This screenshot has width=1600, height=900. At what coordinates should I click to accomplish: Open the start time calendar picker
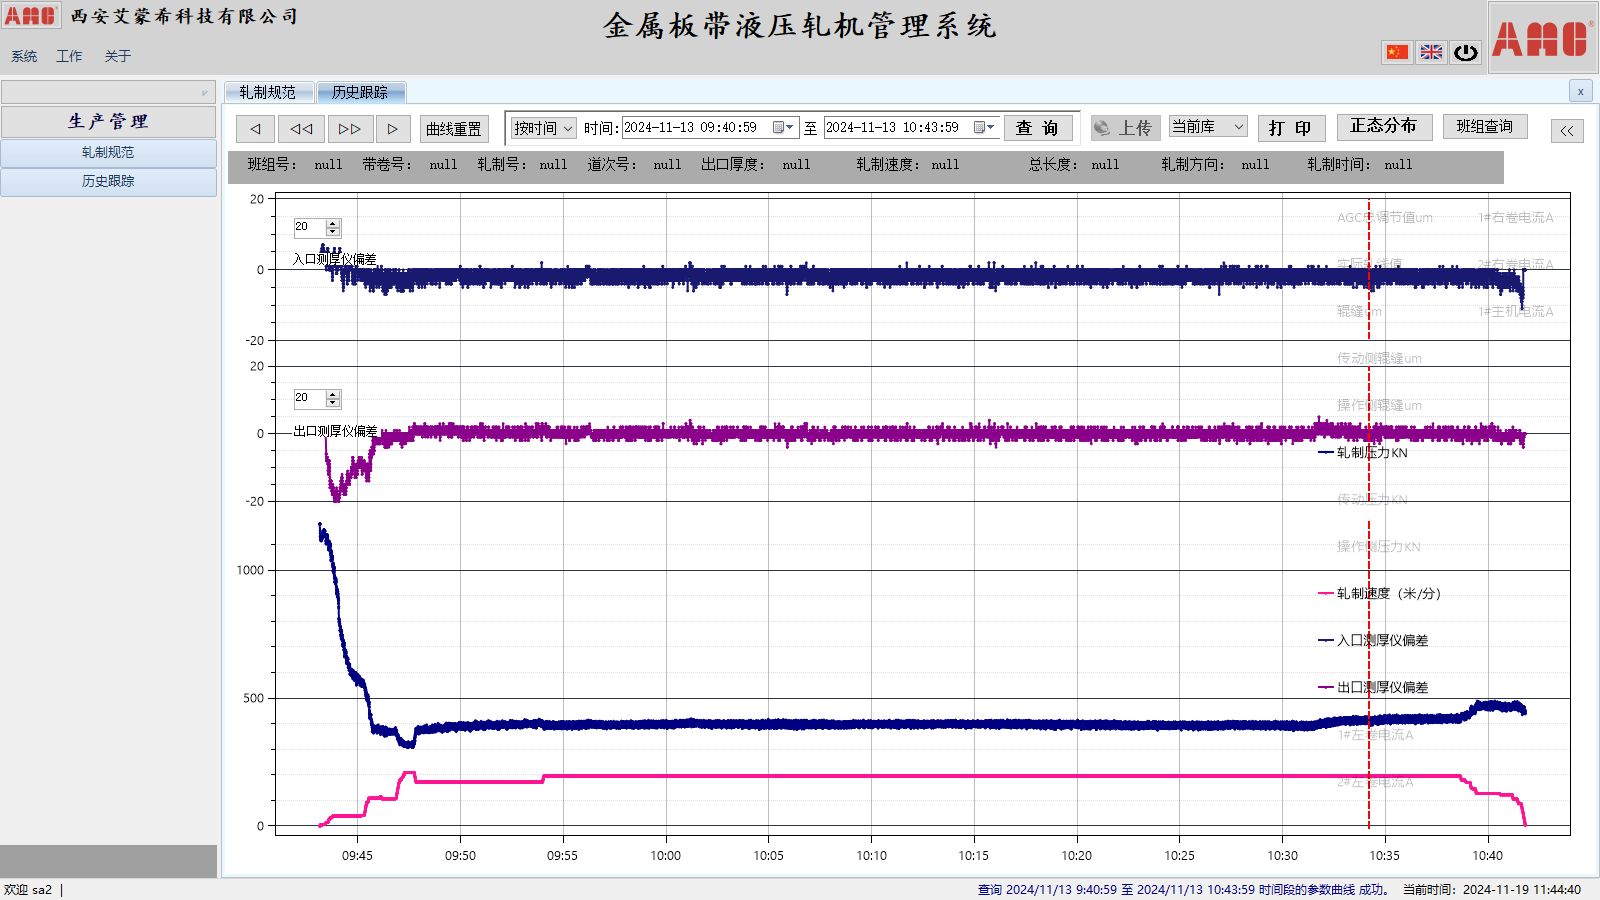(782, 128)
